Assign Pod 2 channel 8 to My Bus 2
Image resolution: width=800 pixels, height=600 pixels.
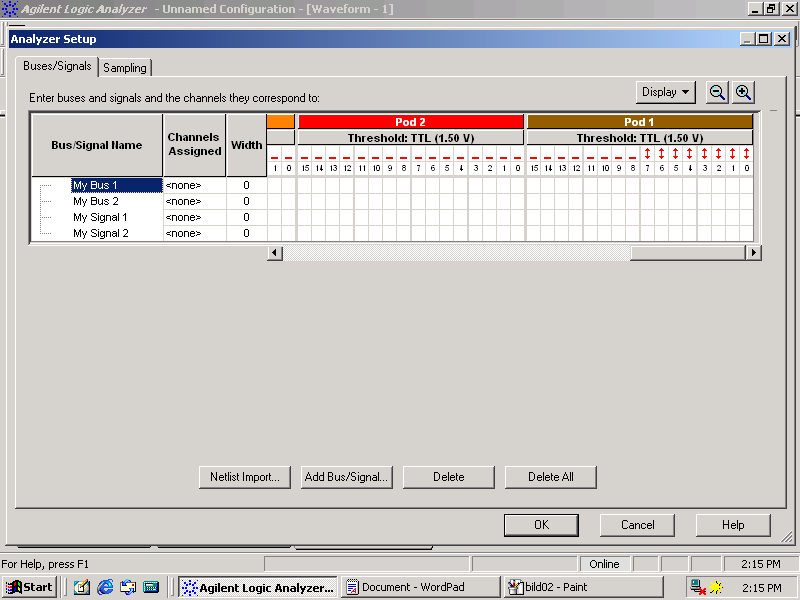tap(404, 202)
